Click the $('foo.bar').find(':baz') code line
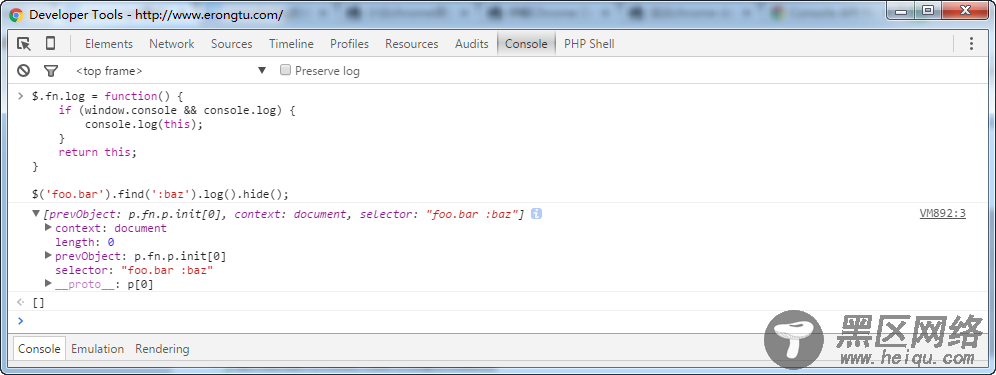This screenshot has height=375, width=996. point(160,194)
